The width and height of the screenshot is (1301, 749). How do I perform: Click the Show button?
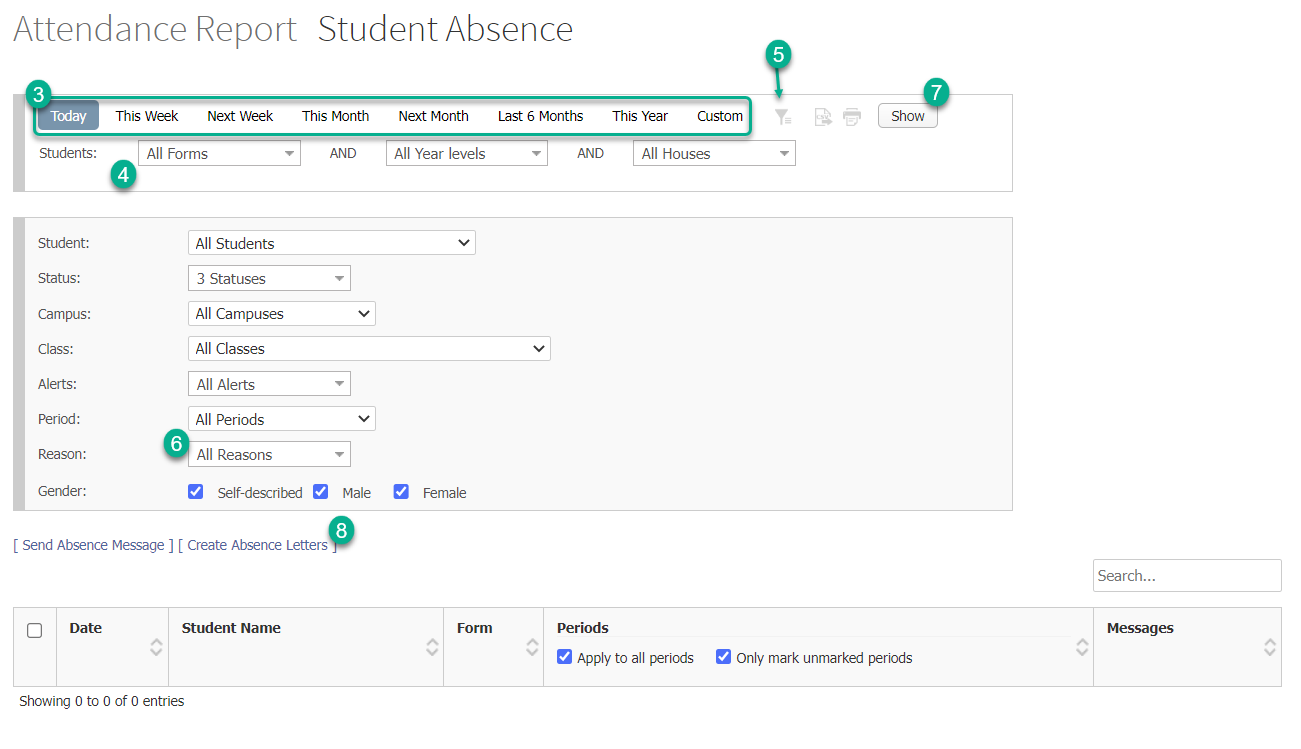907,115
